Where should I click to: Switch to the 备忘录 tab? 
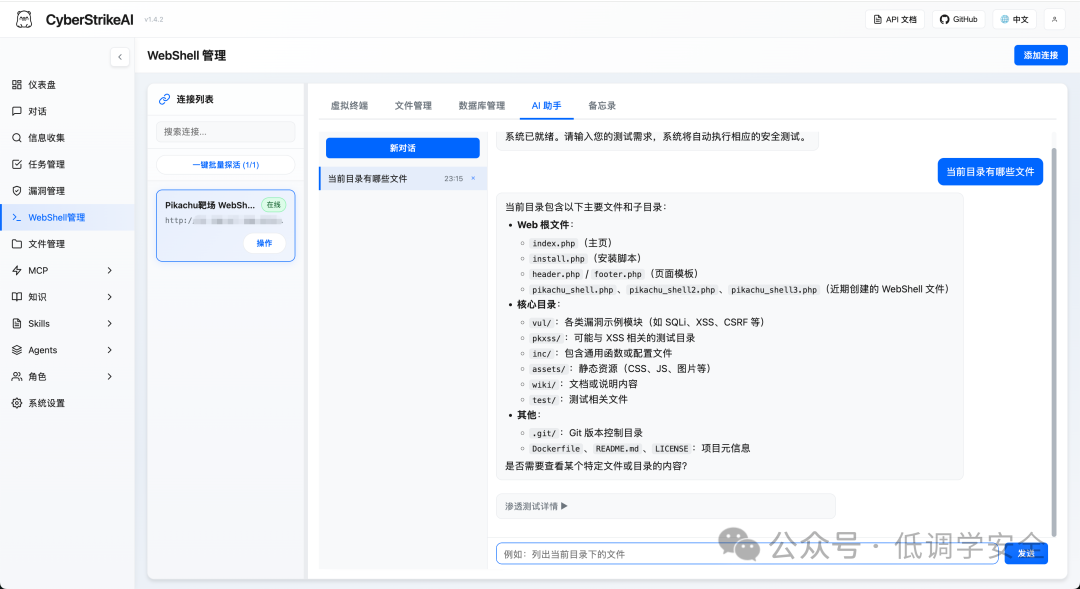click(602, 105)
